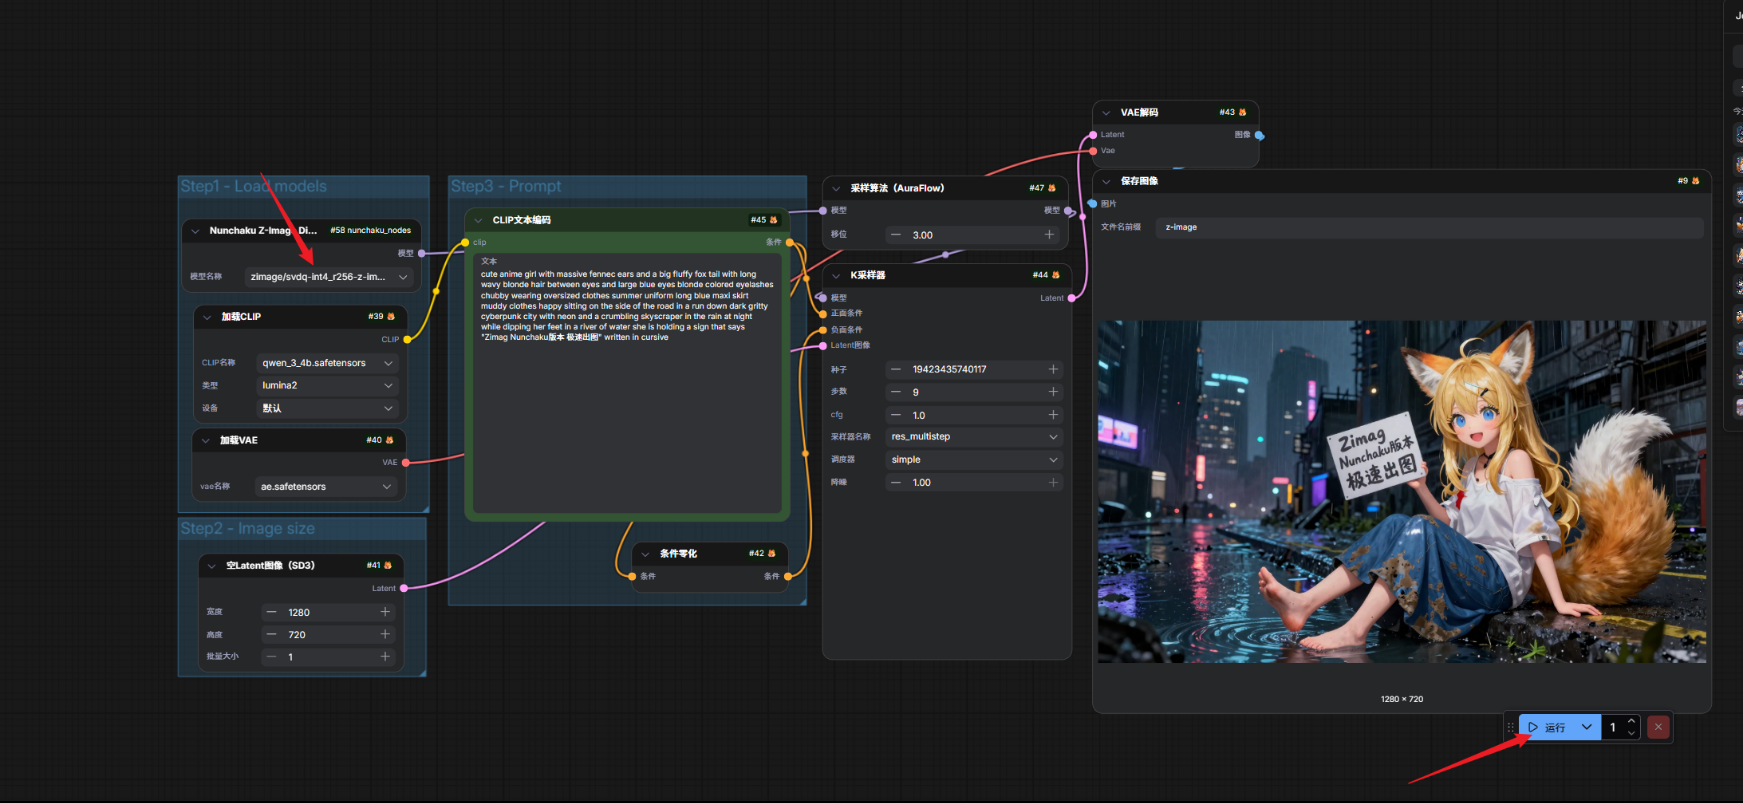Viewport: 1743px width, 803px height.
Task: Click the plus icon for 步数 value
Action: click(1052, 392)
